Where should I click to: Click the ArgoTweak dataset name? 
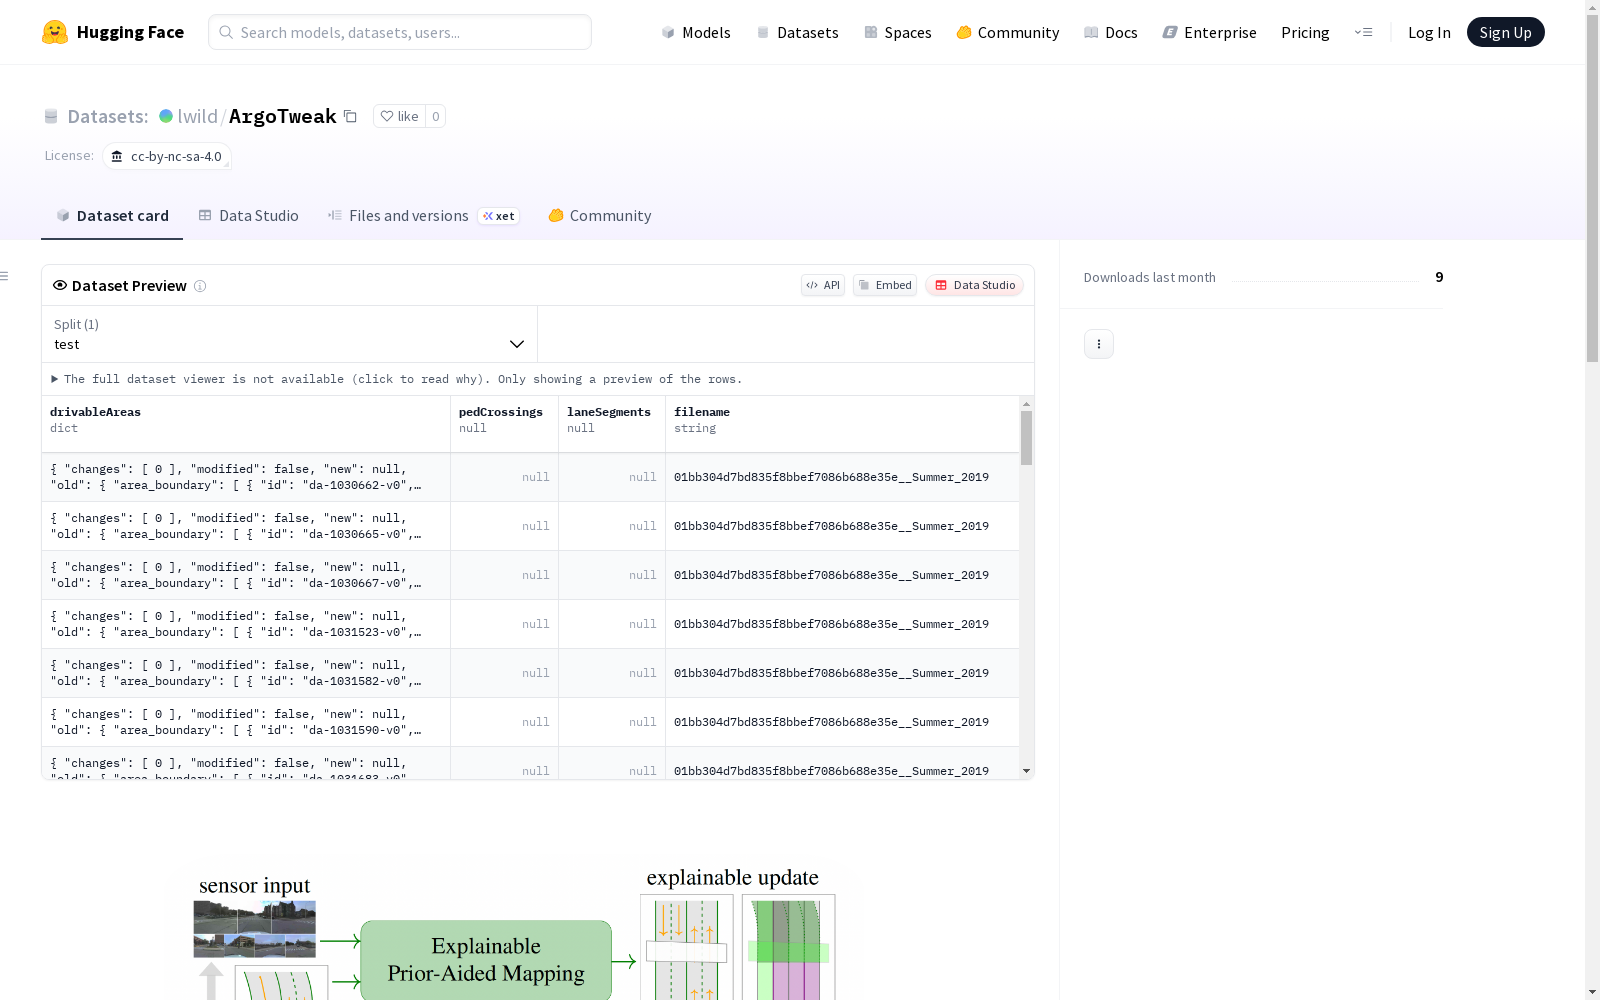click(x=283, y=116)
